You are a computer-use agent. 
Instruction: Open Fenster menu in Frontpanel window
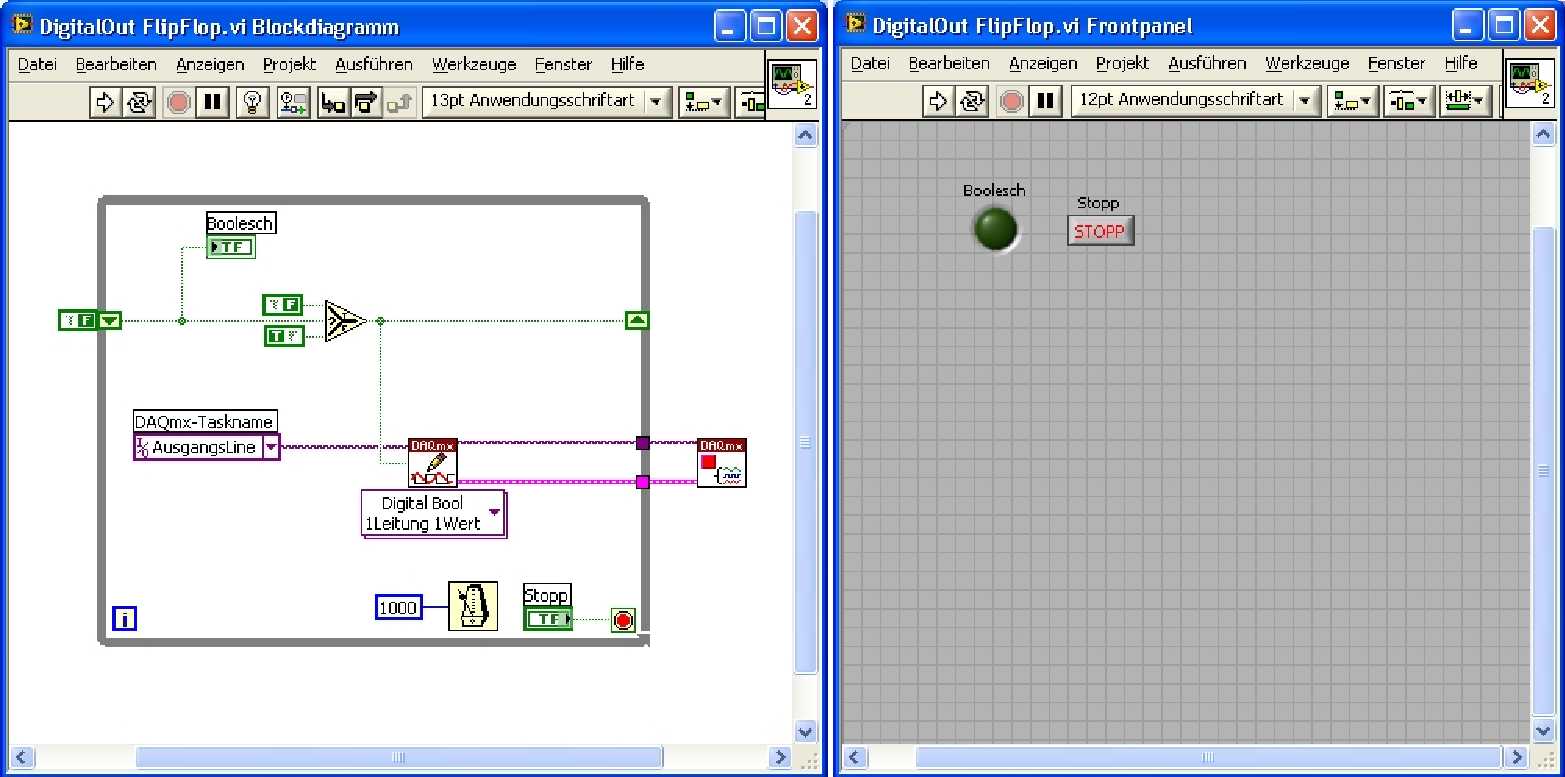[1396, 63]
